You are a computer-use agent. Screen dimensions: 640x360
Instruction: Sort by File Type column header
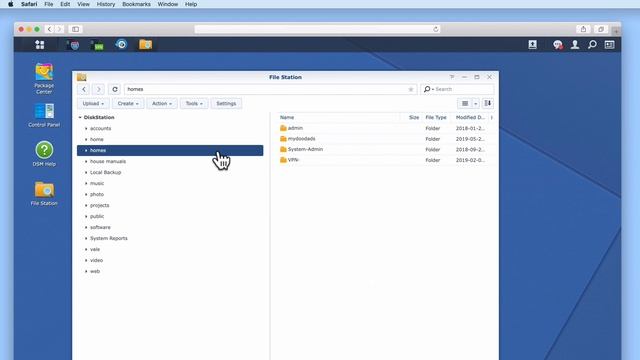pos(436,118)
